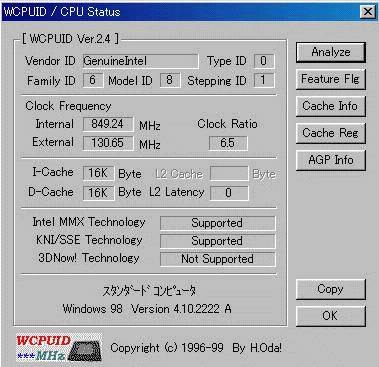Close the WCPUID window with X
Viewport: 379px width, 367px height.
tap(368, 12)
